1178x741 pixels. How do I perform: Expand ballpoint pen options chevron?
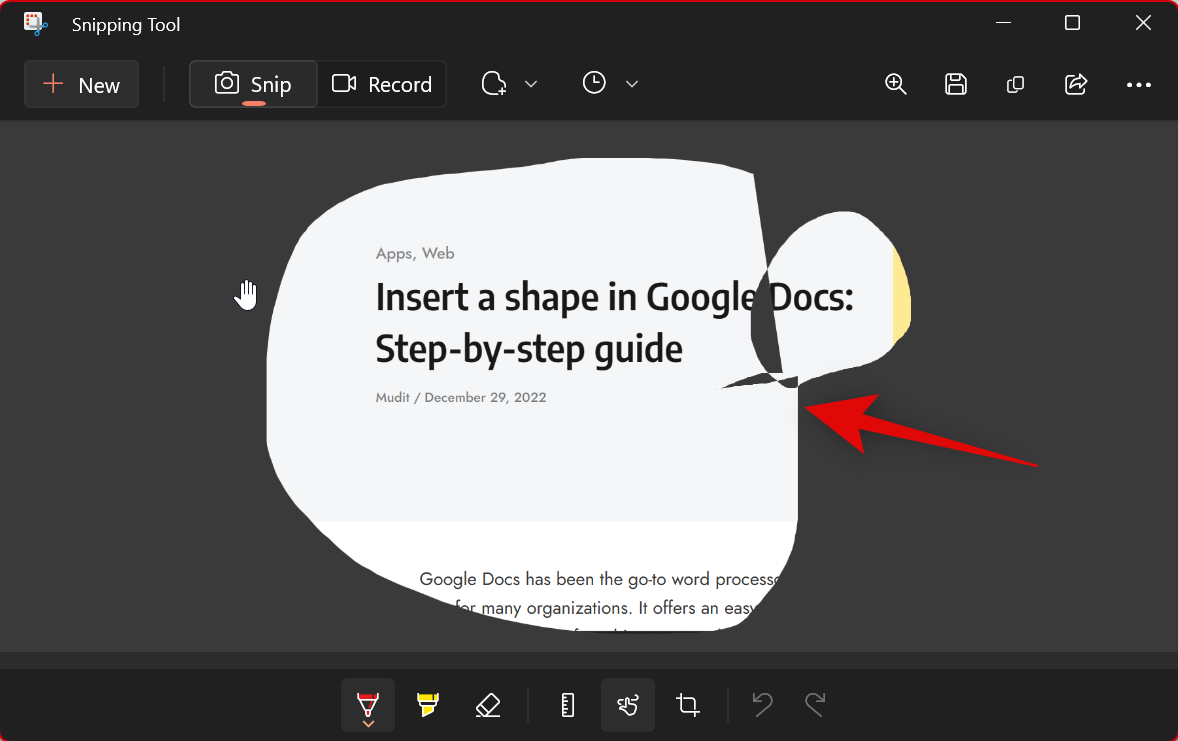368,723
